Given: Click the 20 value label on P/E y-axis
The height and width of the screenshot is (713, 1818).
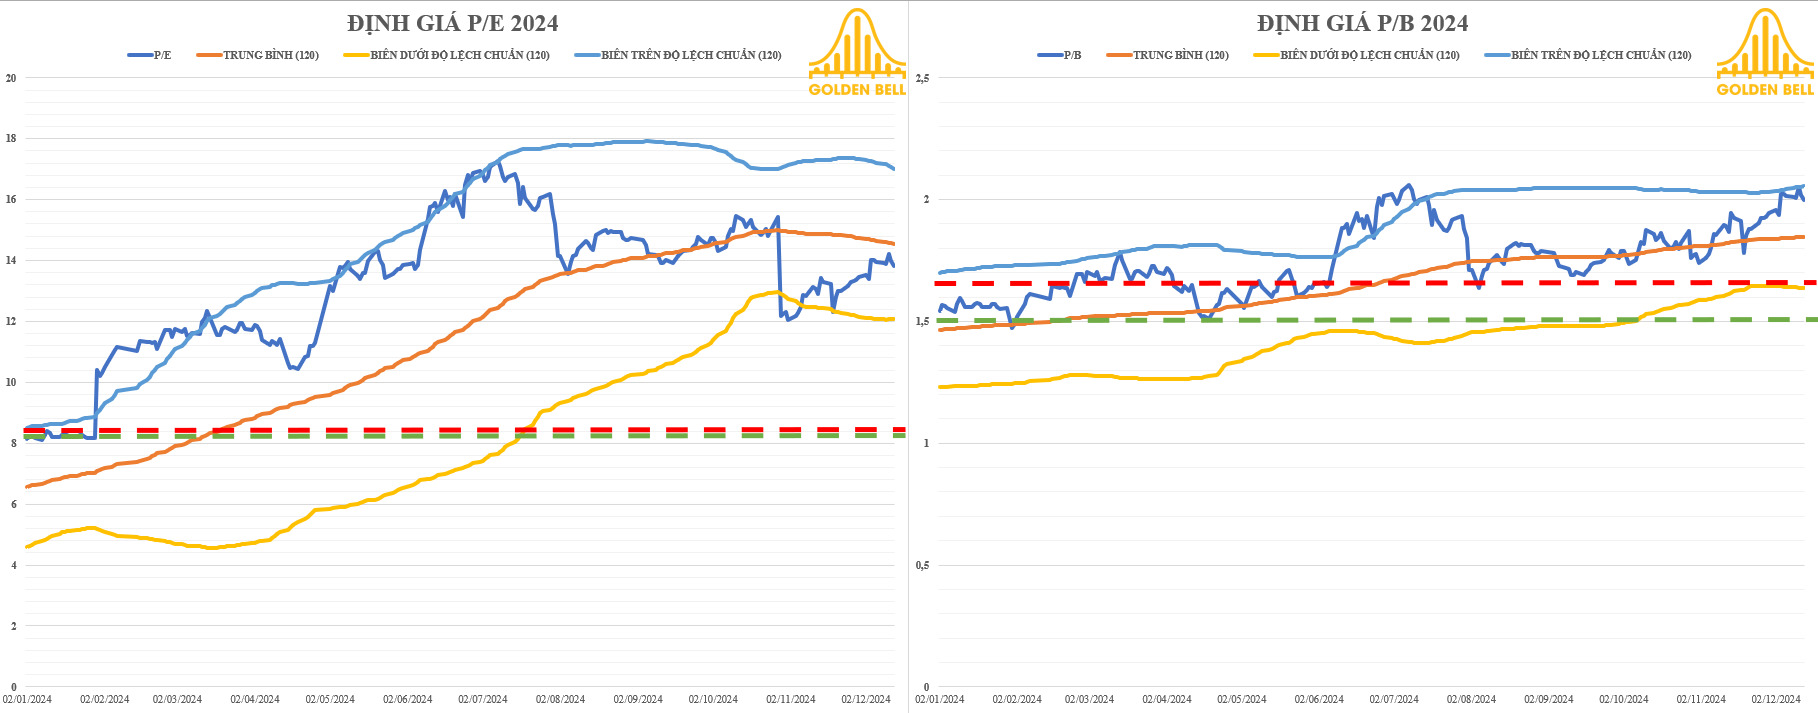Looking at the screenshot, I should pos(11,78).
